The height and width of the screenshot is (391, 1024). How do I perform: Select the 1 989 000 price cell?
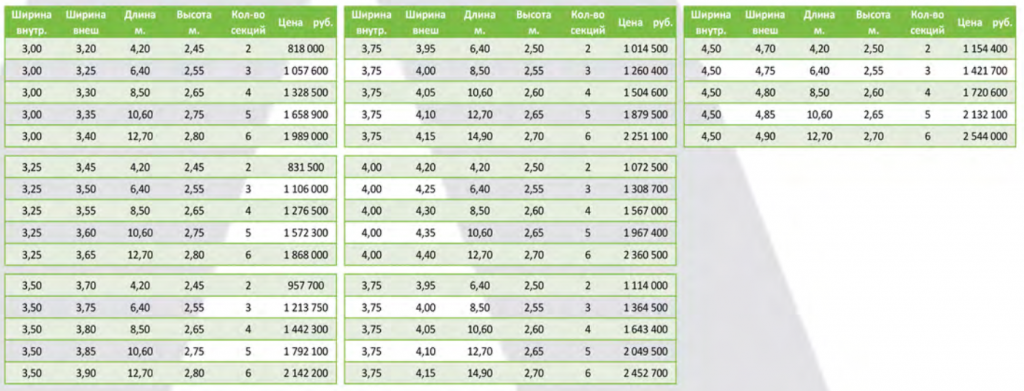tap(306, 136)
